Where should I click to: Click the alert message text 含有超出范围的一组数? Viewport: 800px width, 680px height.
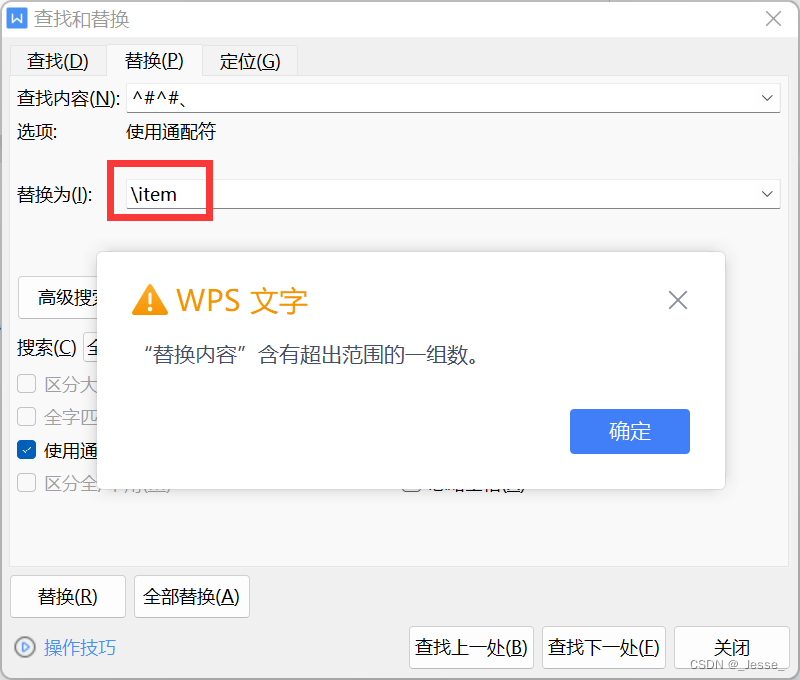tap(368, 355)
